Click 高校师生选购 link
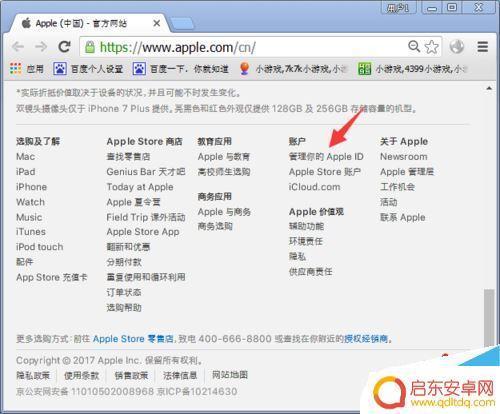This screenshot has width=500, height=414. click(224, 172)
